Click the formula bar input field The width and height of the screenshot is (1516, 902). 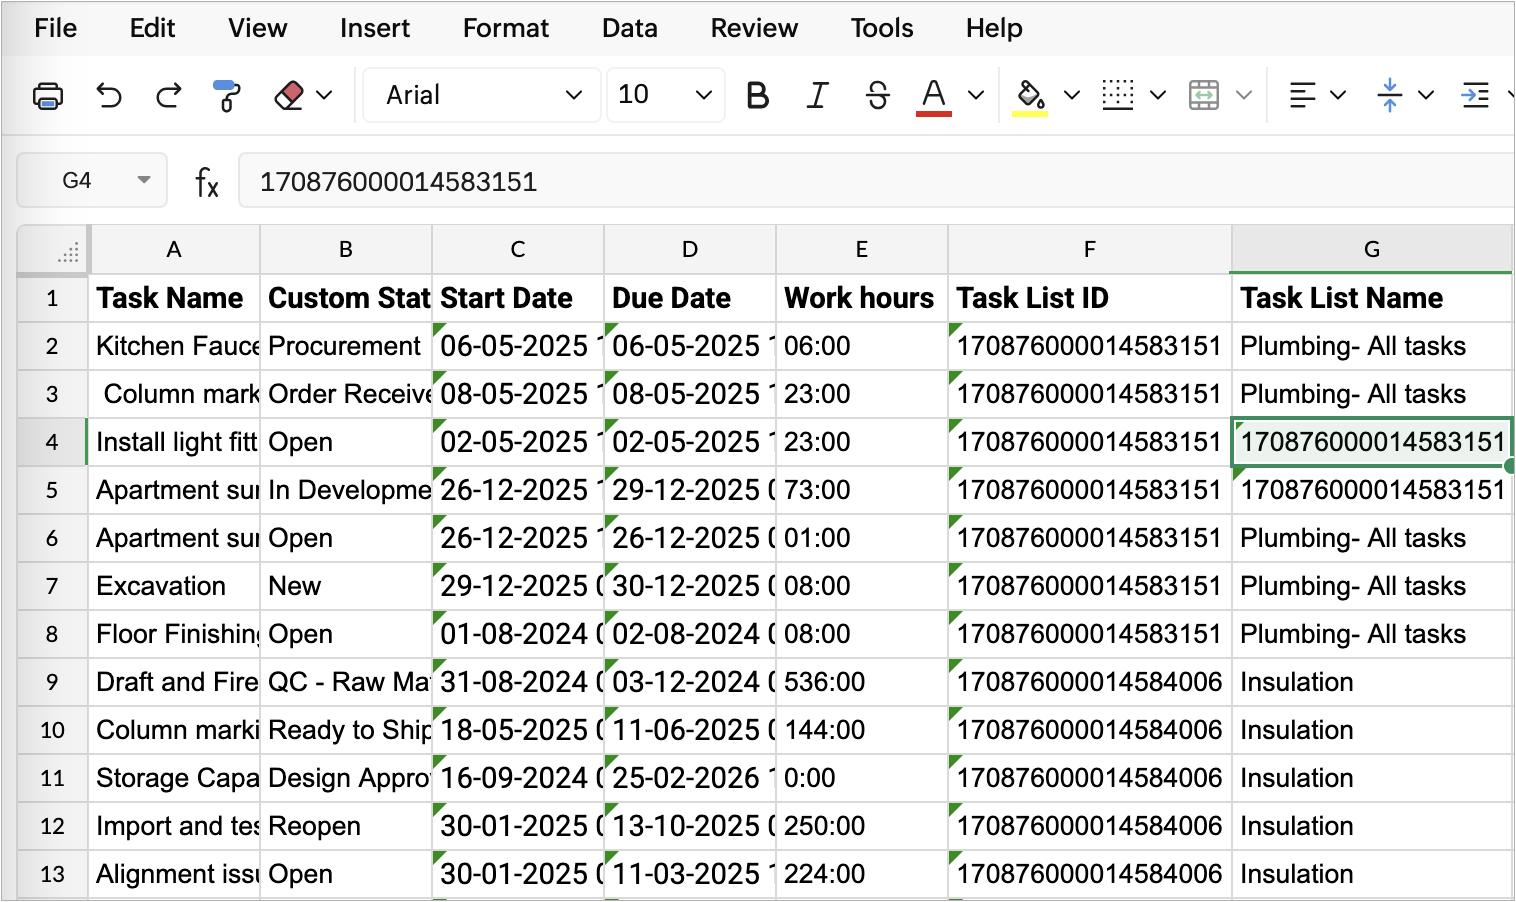[870, 182]
